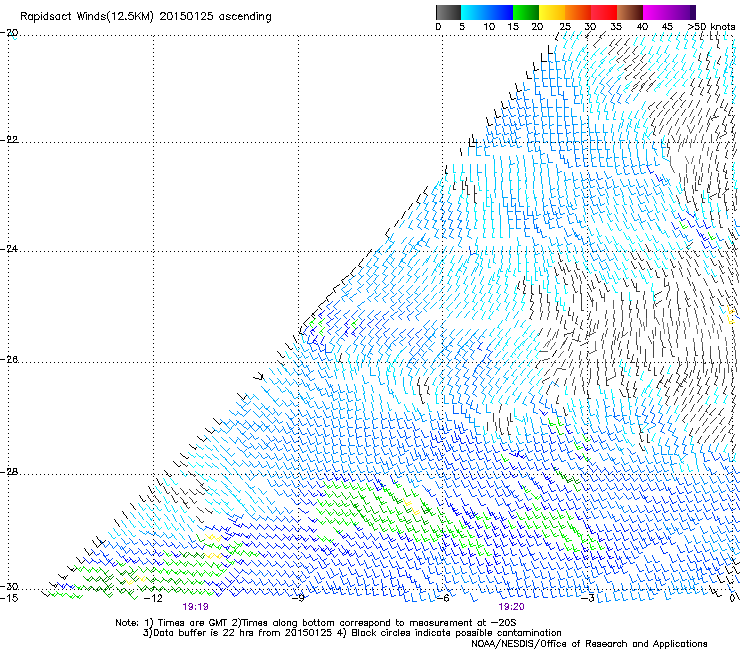This screenshot has width=740, height=650.
Task: Click the cyan 5-10 knots legend segment
Action: click(474, 12)
